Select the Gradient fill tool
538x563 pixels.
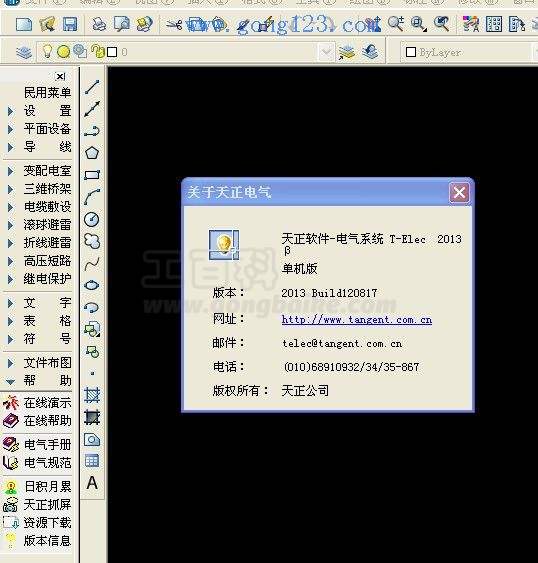point(92,418)
